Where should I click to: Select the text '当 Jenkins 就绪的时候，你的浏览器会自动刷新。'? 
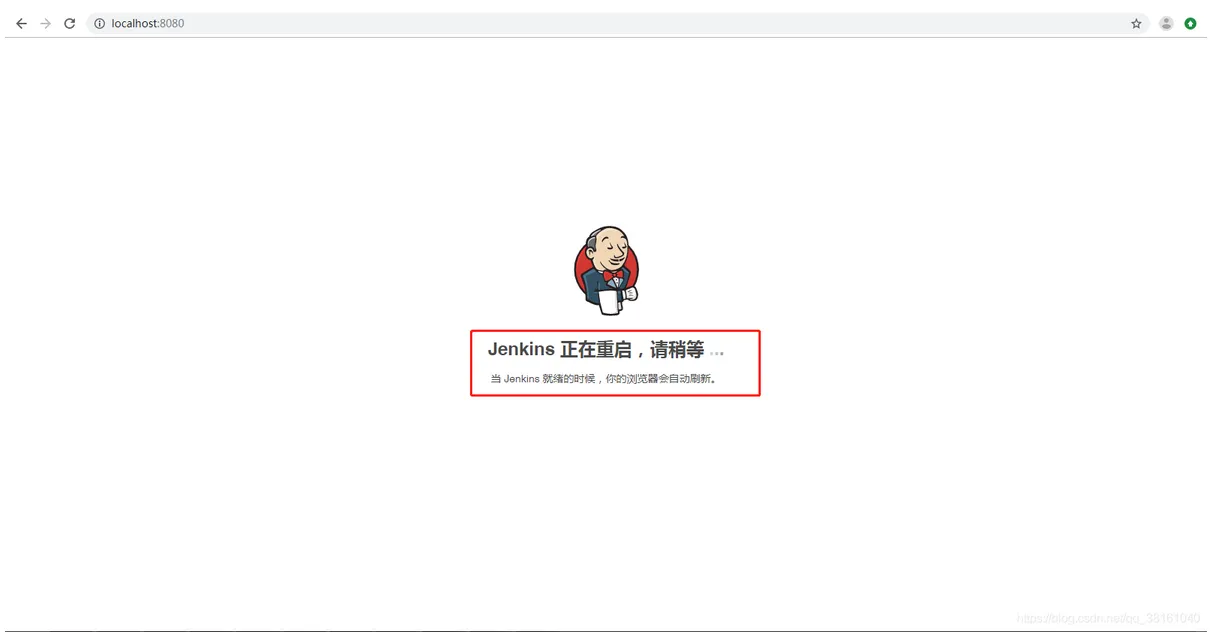(x=603, y=379)
